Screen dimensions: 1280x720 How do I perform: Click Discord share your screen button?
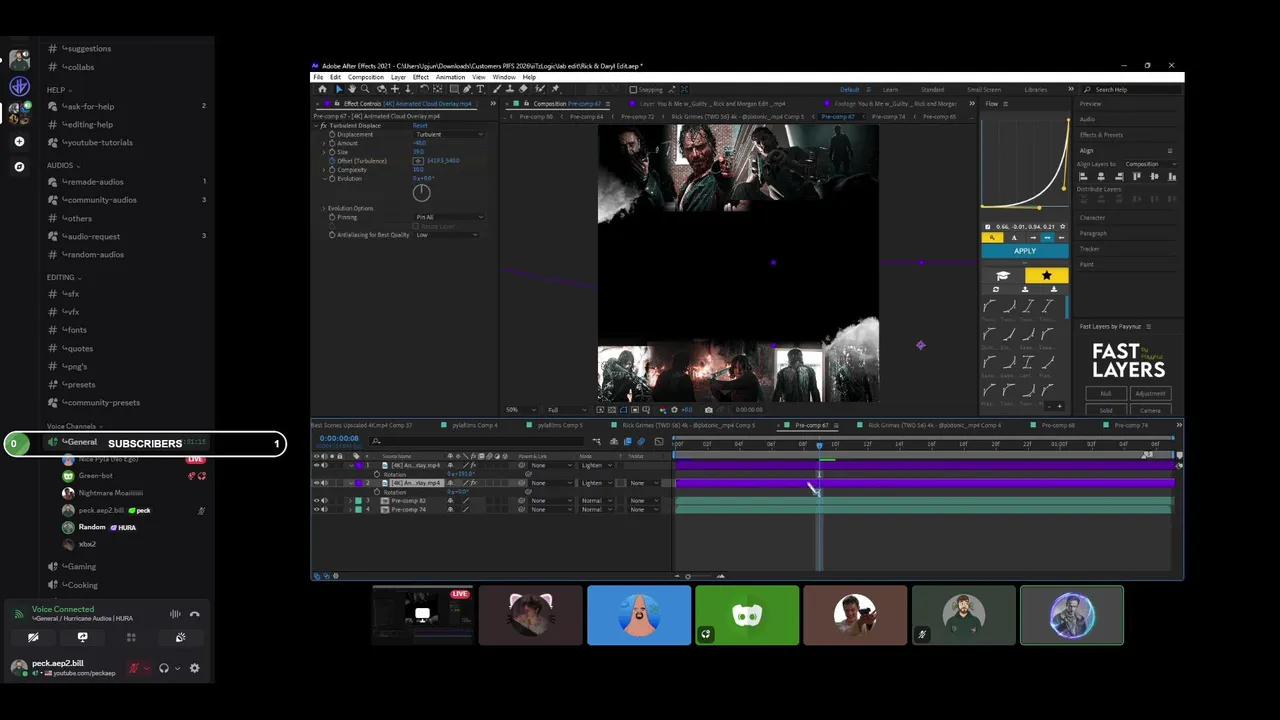pyautogui.click(x=83, y=637)
